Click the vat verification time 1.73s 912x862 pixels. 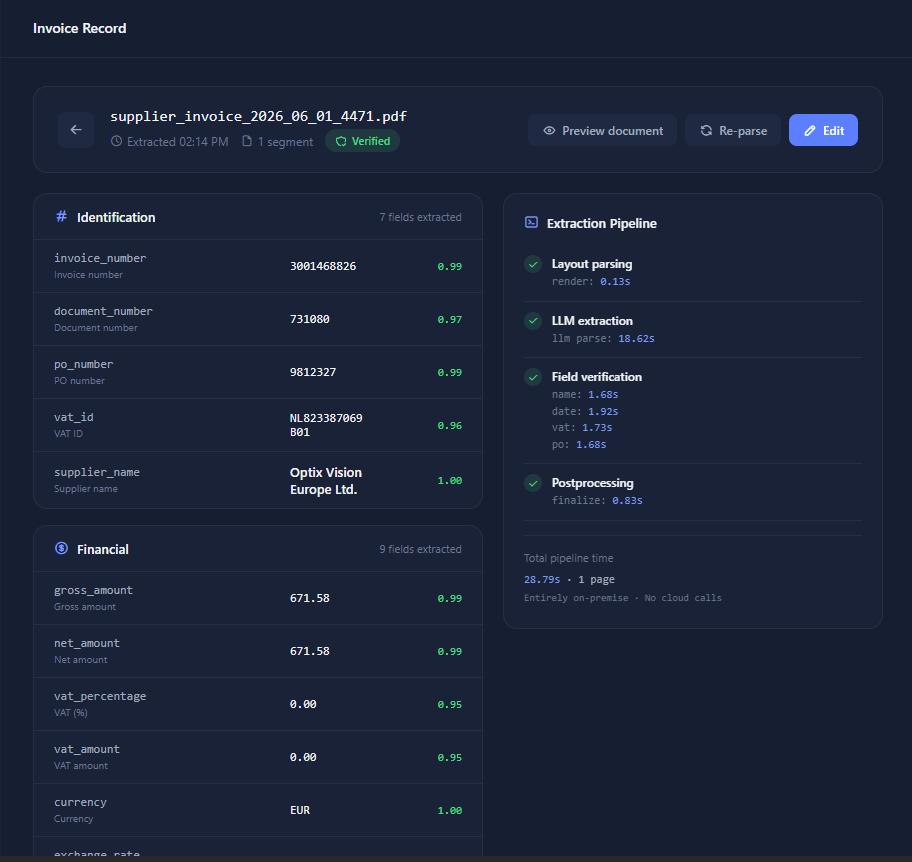tap(597, 428)
